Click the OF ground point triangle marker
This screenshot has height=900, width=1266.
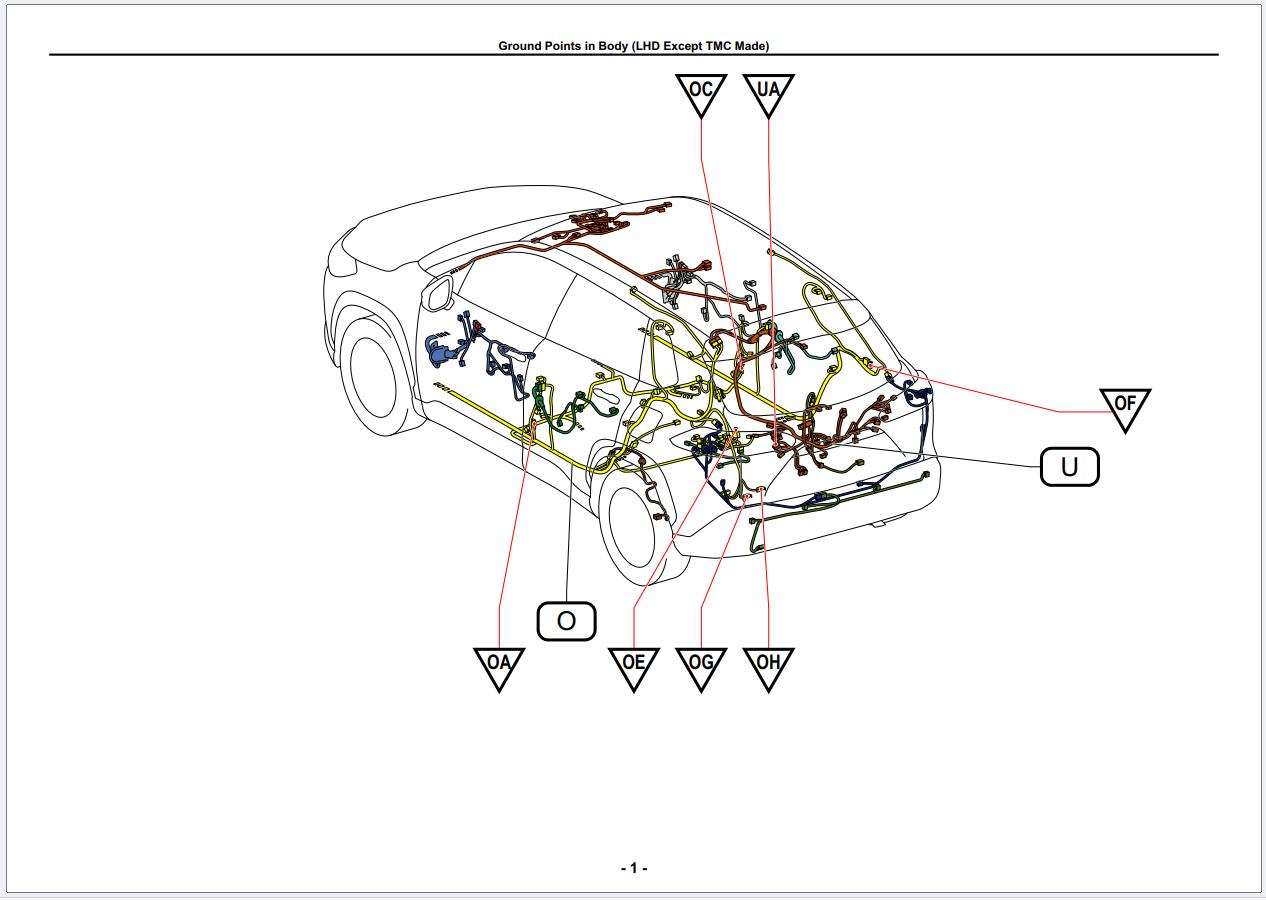[1124, 408]
